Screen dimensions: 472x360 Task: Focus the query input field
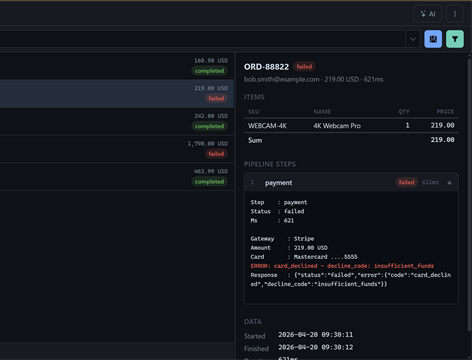point(203,39)
